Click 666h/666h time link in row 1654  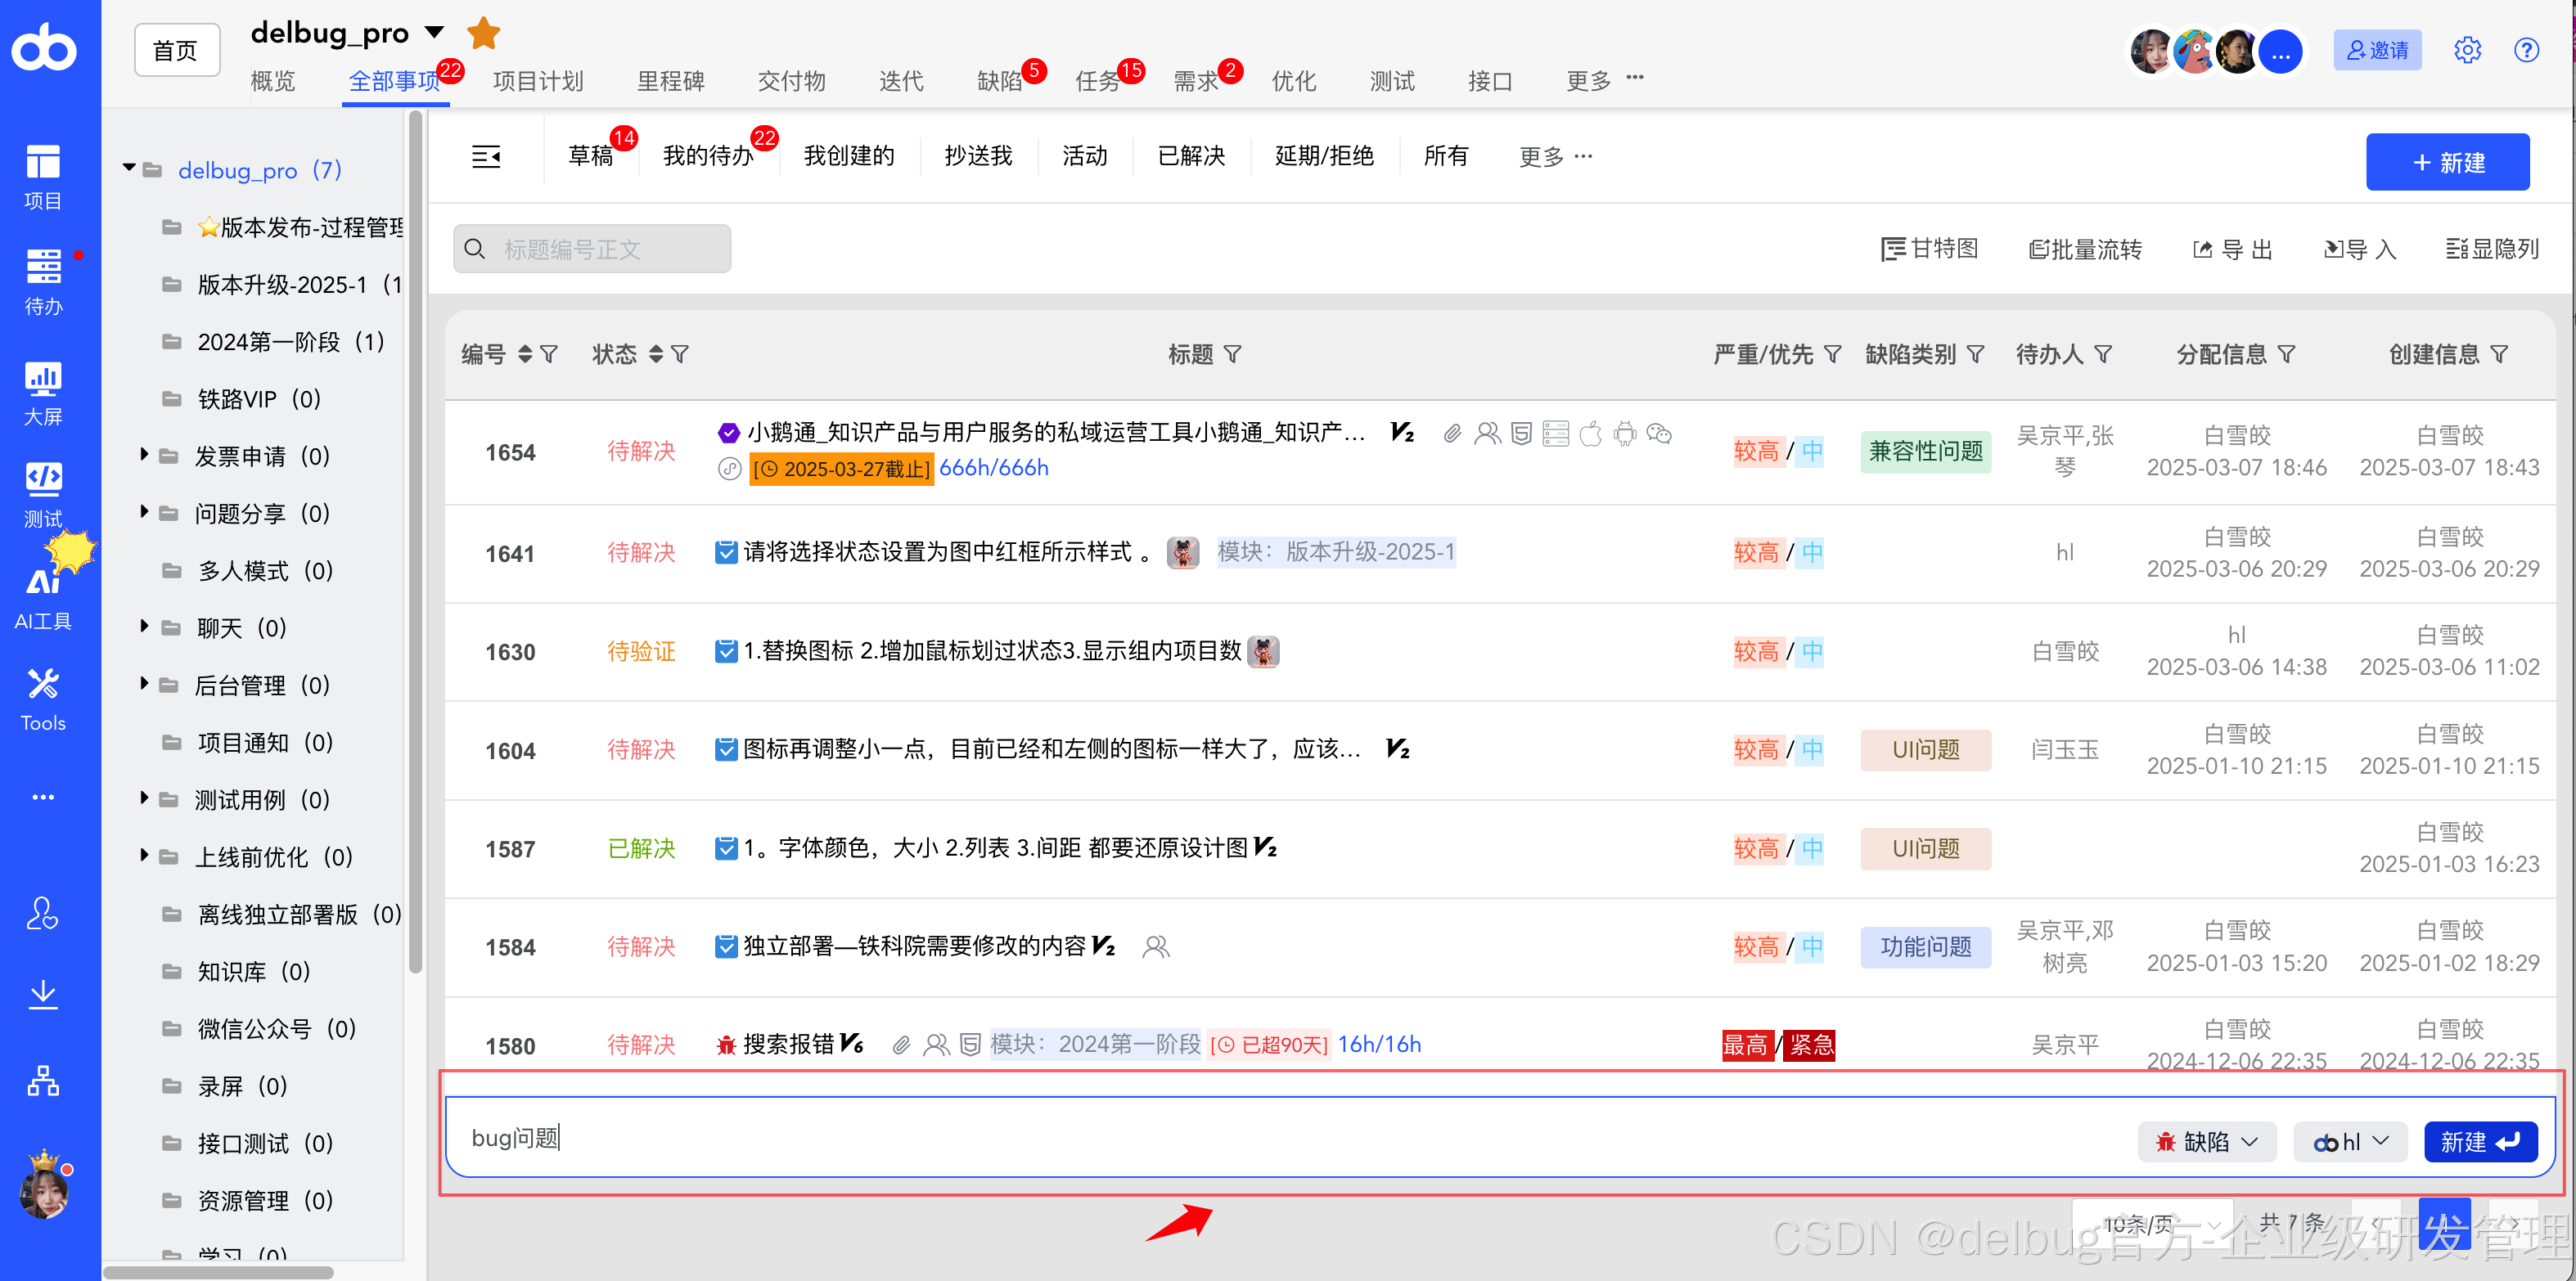(x=993, y=467)
